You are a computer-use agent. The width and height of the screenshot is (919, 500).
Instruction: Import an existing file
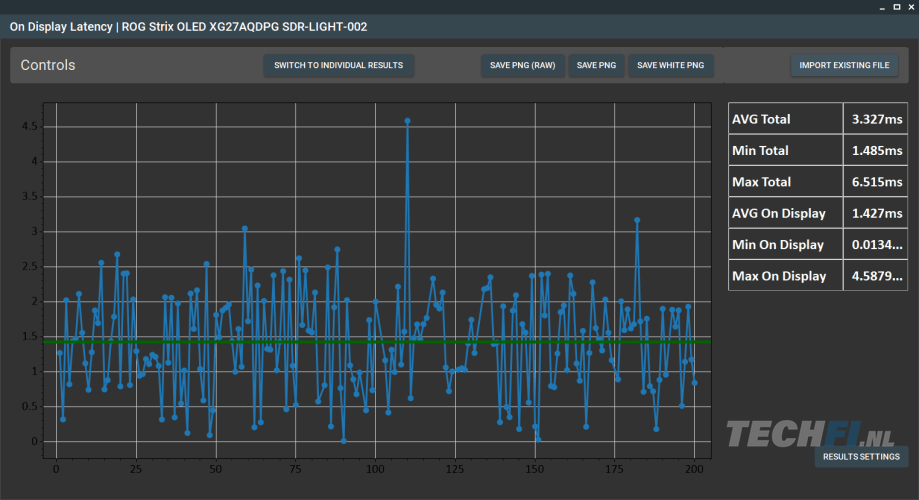(844, 65)
